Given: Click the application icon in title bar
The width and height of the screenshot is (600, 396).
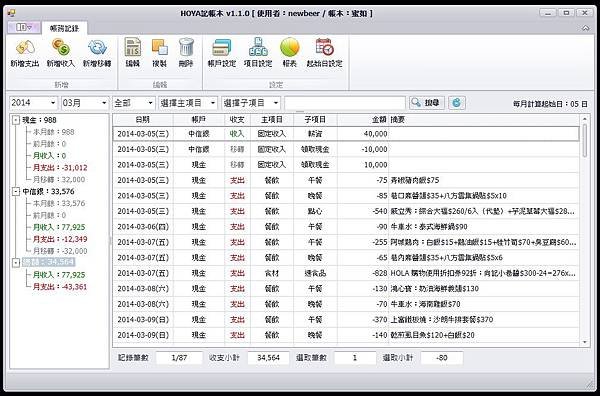Looking at the screenshot, I should click(11, 13).
